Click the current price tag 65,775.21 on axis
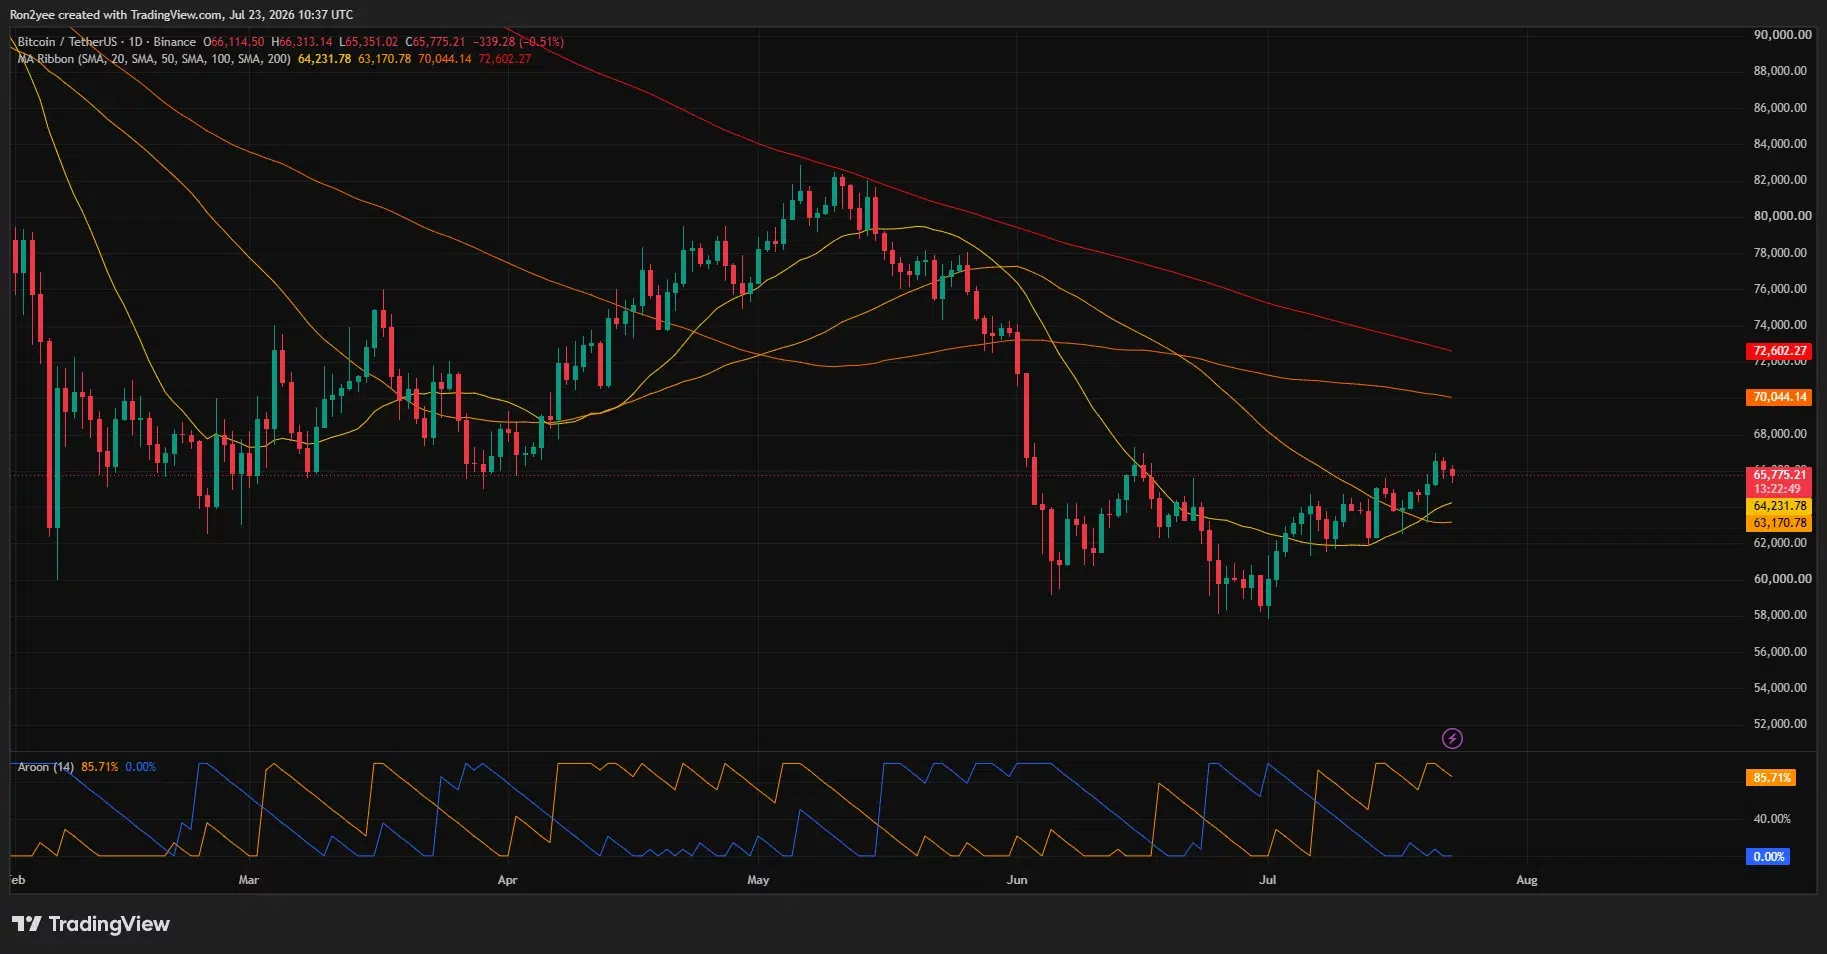 tap(1779, 475)
